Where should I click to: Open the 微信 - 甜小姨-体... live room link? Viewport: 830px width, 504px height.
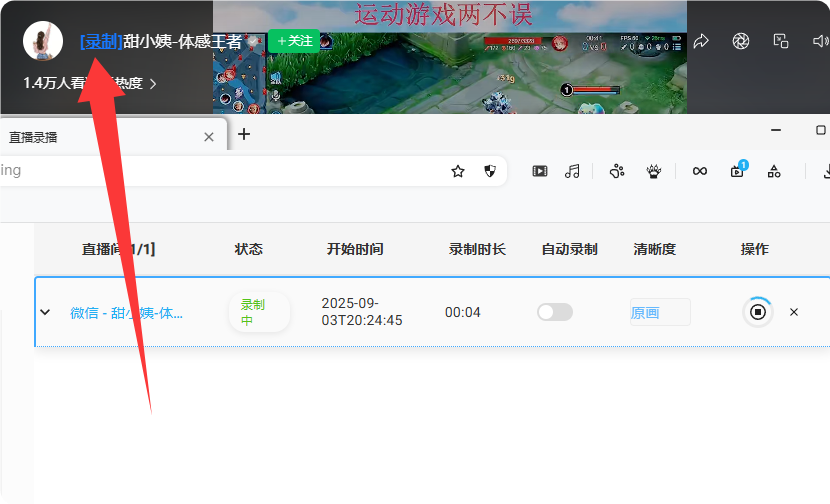coord(127,313)
